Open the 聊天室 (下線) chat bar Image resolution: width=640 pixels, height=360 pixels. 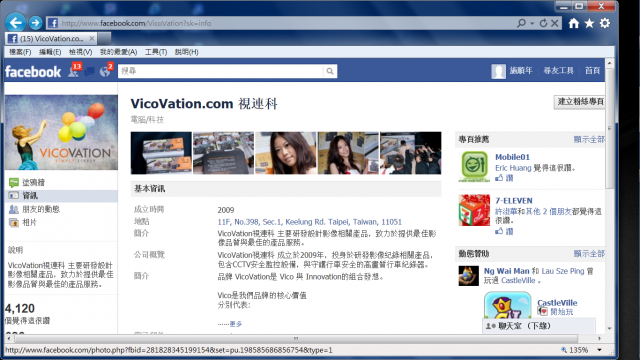(x=538, y=326)
